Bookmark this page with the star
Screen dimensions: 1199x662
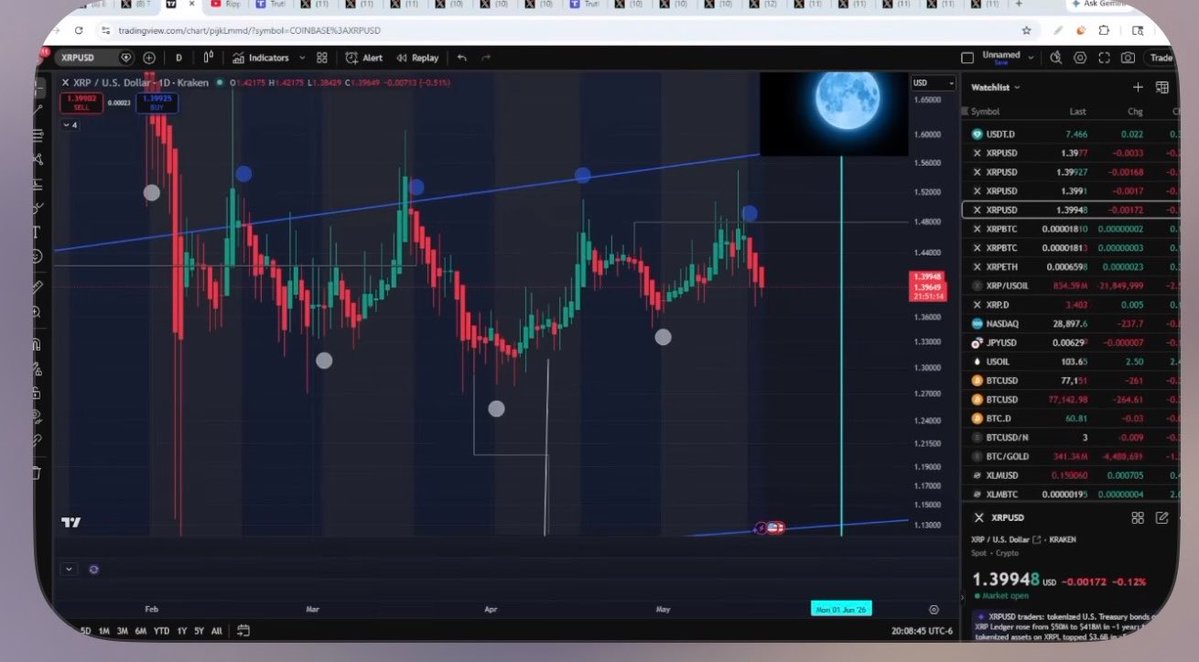click(x=1027, y=31)
